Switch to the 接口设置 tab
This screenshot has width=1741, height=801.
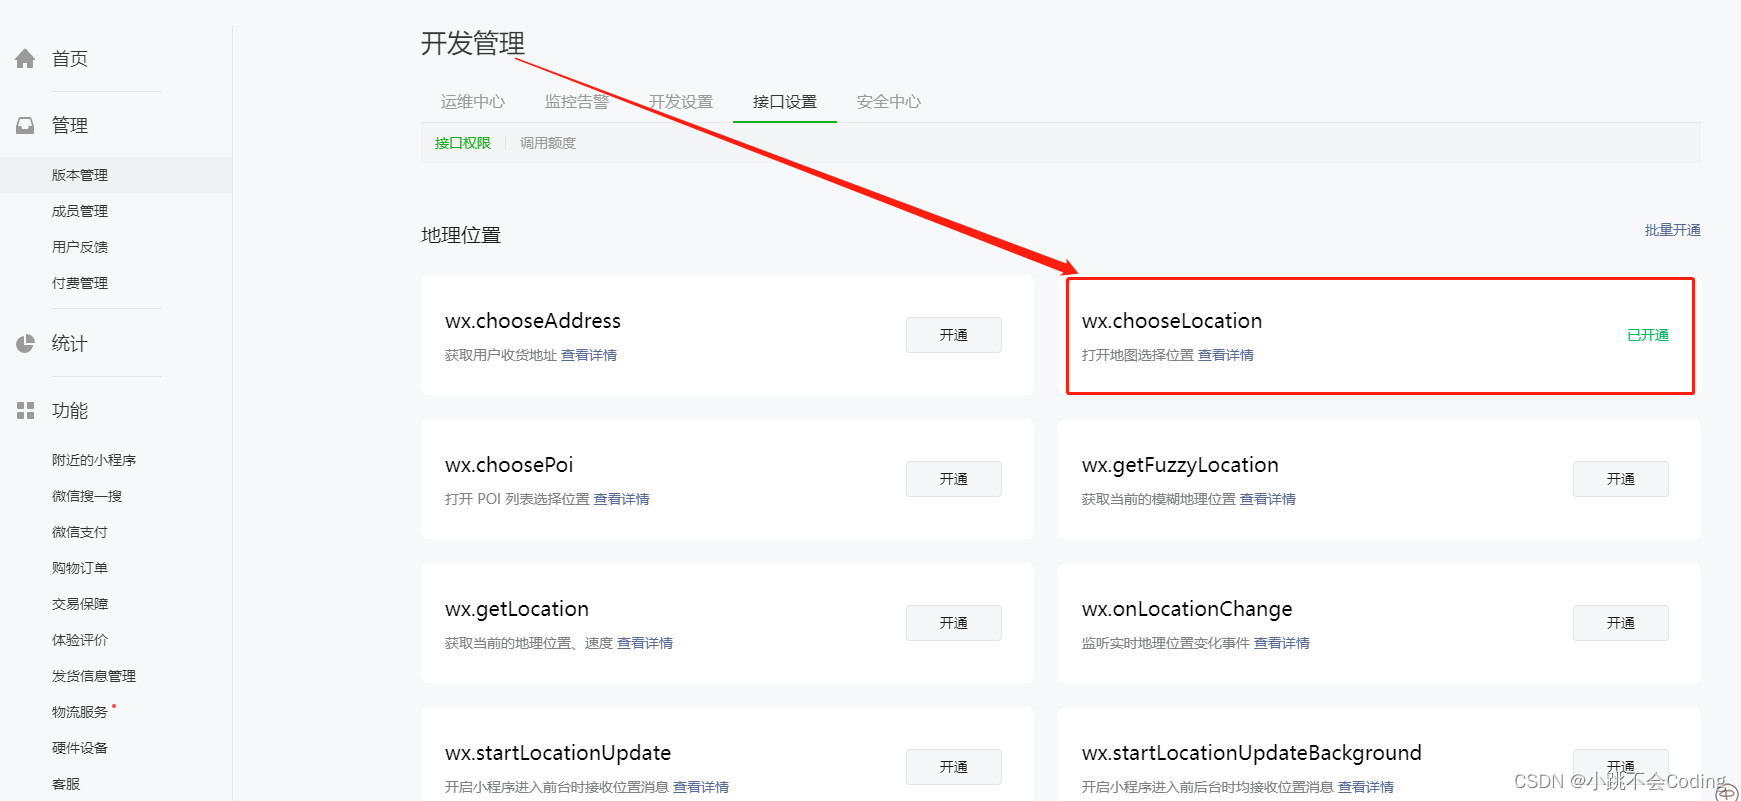[x=785, y=102]
